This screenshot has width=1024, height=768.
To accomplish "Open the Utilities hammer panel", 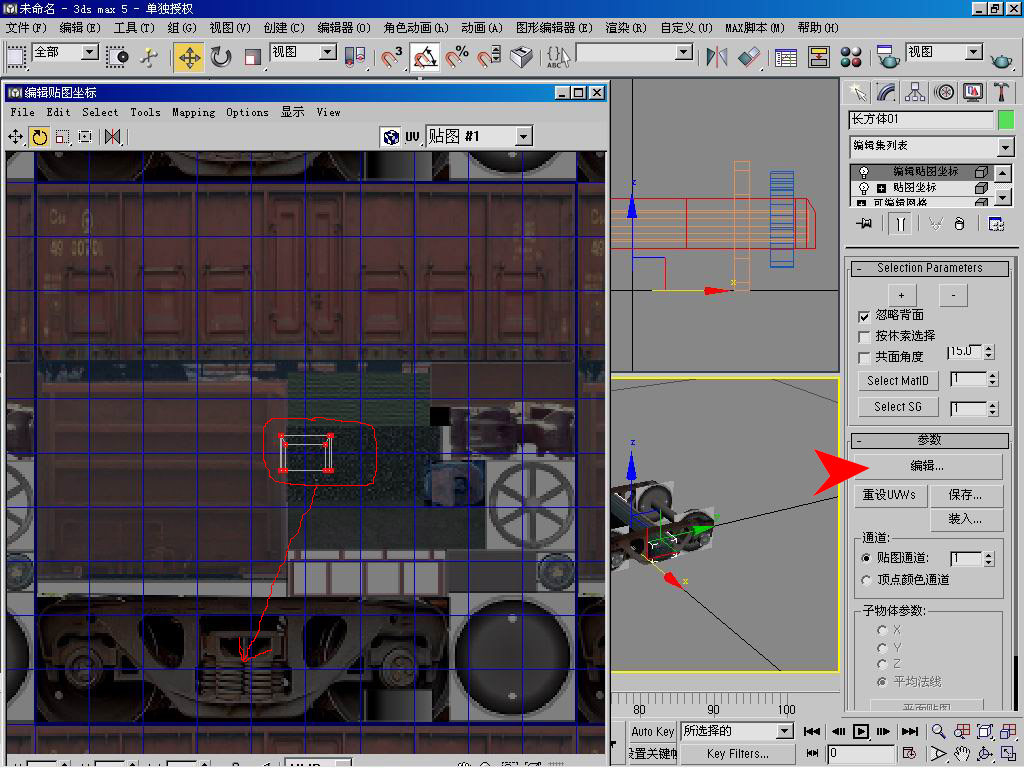I will [x=1001, y=92].
